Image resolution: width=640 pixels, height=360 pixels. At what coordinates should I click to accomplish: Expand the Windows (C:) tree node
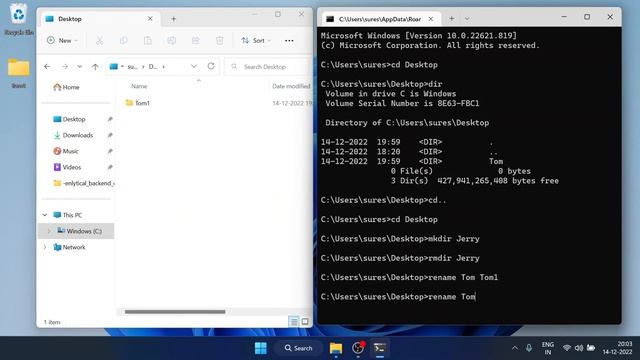[x=49, y=231]
